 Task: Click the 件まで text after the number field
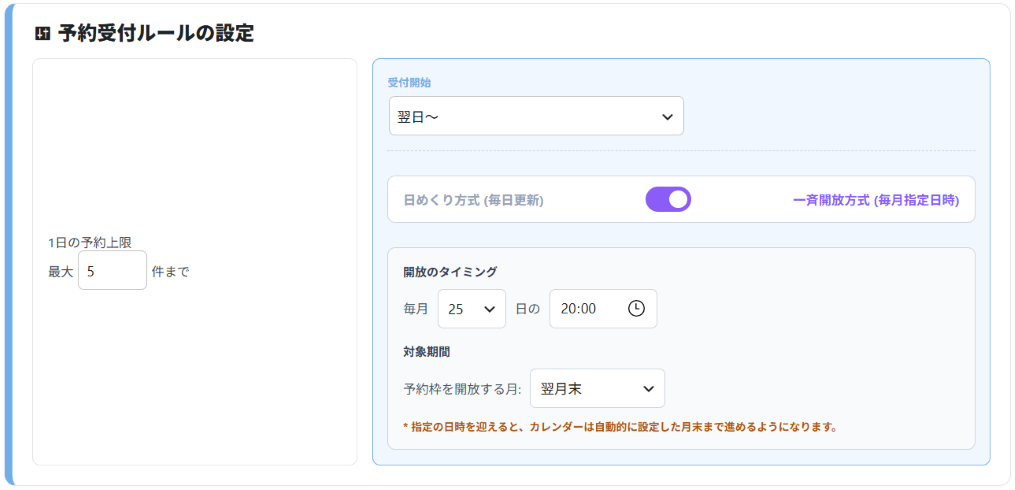pos(170,271)
